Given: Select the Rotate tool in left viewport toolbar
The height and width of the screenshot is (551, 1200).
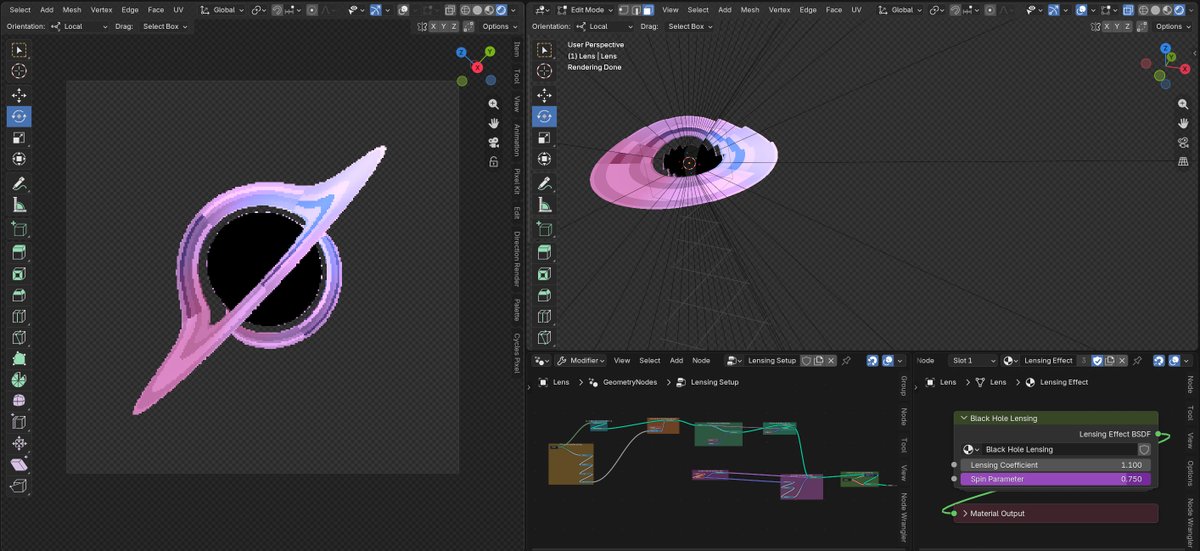Looking at the screenshot, I should [x=19, y=116].
